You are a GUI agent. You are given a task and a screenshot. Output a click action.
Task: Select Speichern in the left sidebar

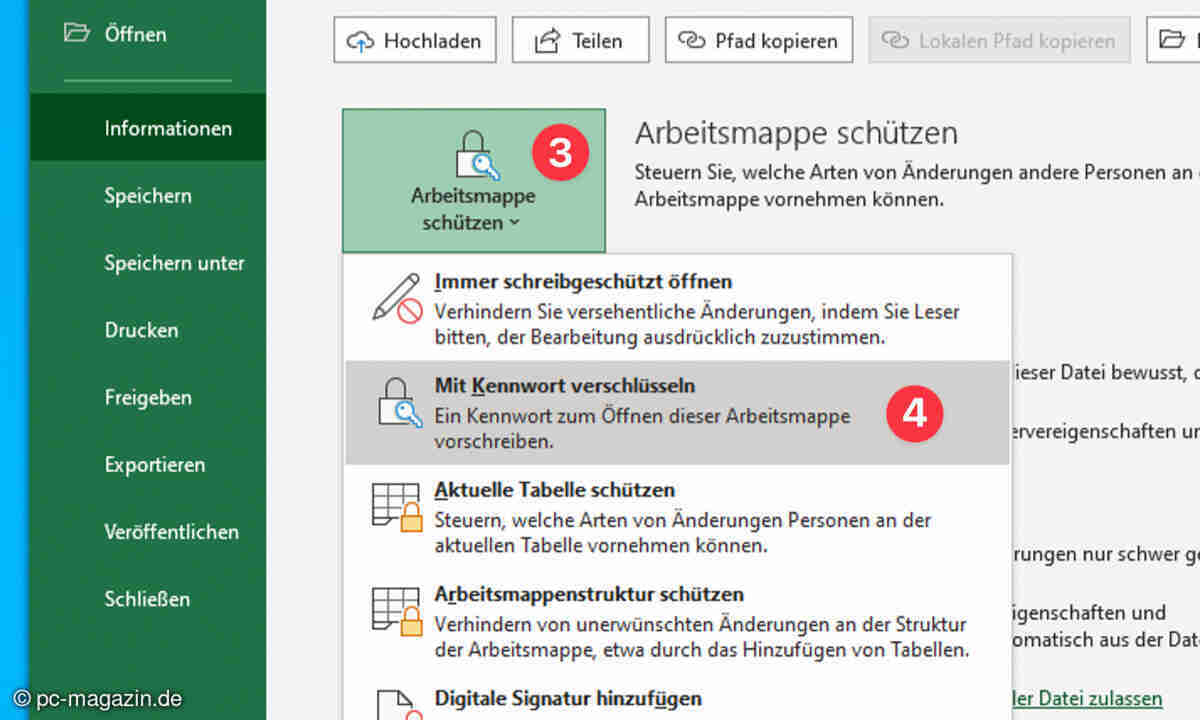(x=148, y=196)
